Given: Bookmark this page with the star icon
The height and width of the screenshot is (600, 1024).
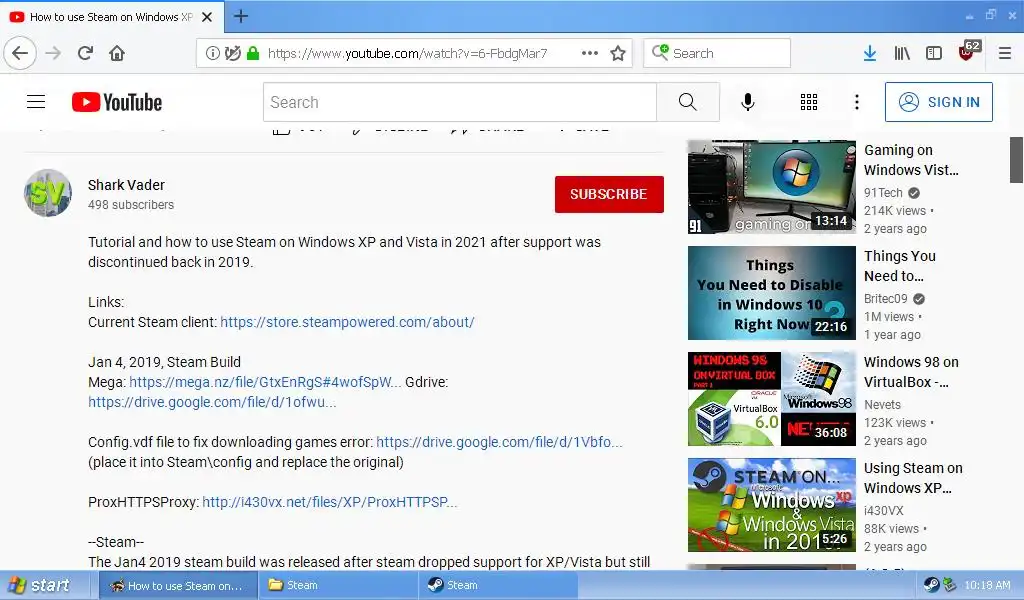Looking at the screenshot, I should coord(618,53).
